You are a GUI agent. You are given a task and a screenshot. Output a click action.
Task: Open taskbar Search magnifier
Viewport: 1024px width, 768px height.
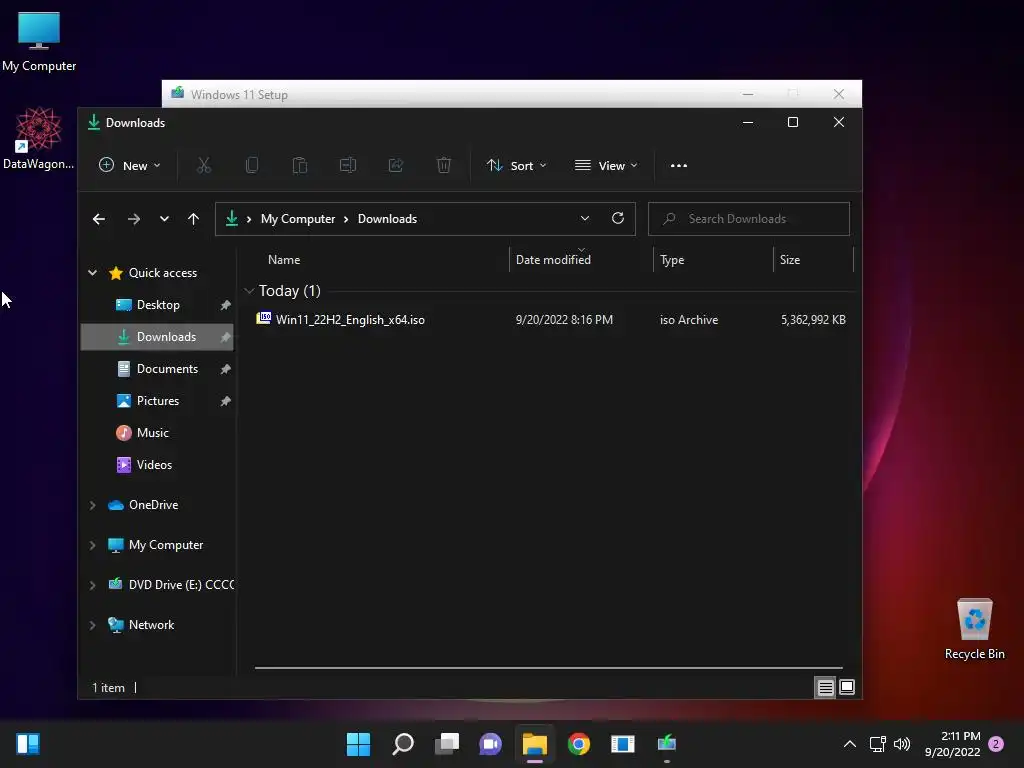pos(402,744)
